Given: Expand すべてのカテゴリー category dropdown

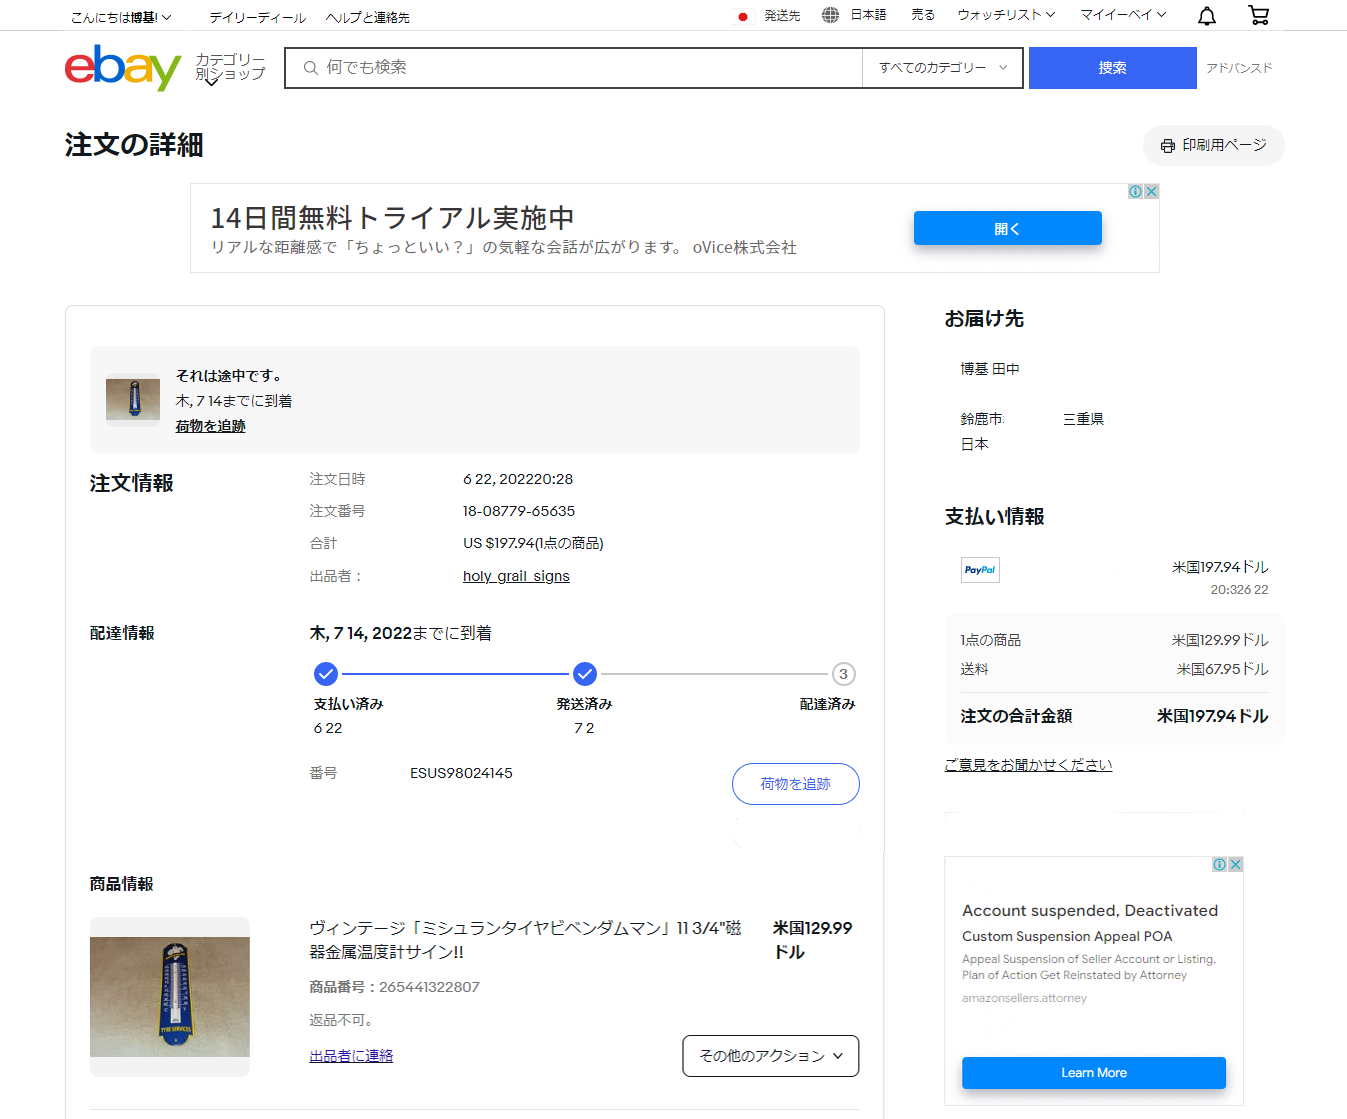Looking at the screenshot, I should (x=942, y=68).
